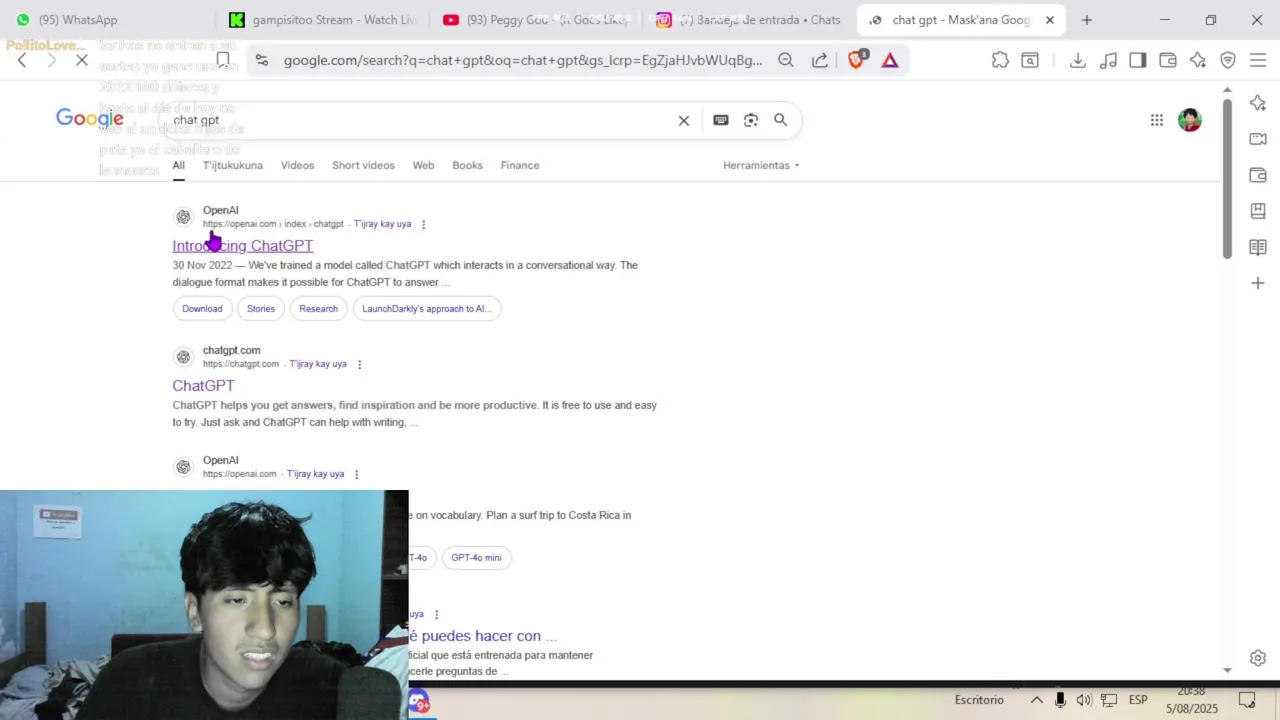The height and width of the screenshot is (720, 1280).
Task: Open Google on-screen keyboard icon
Action: [721, 120]
